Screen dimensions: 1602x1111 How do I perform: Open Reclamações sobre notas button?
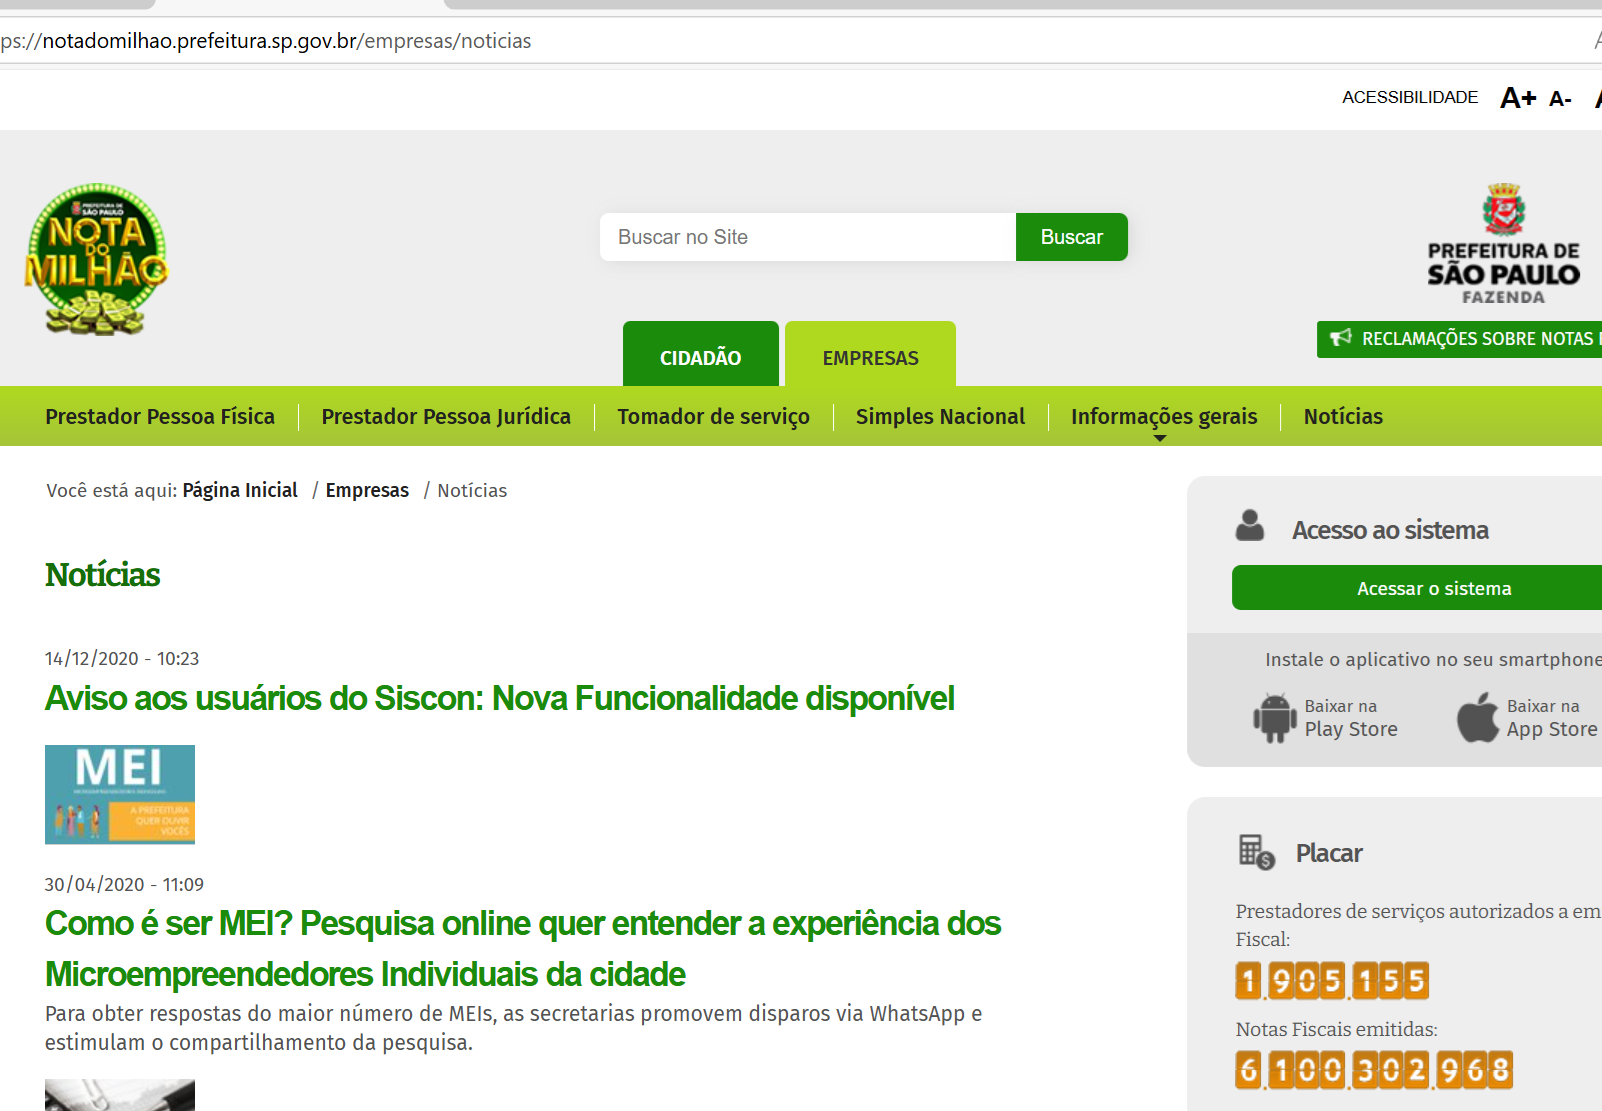(x=1460, y=339)
